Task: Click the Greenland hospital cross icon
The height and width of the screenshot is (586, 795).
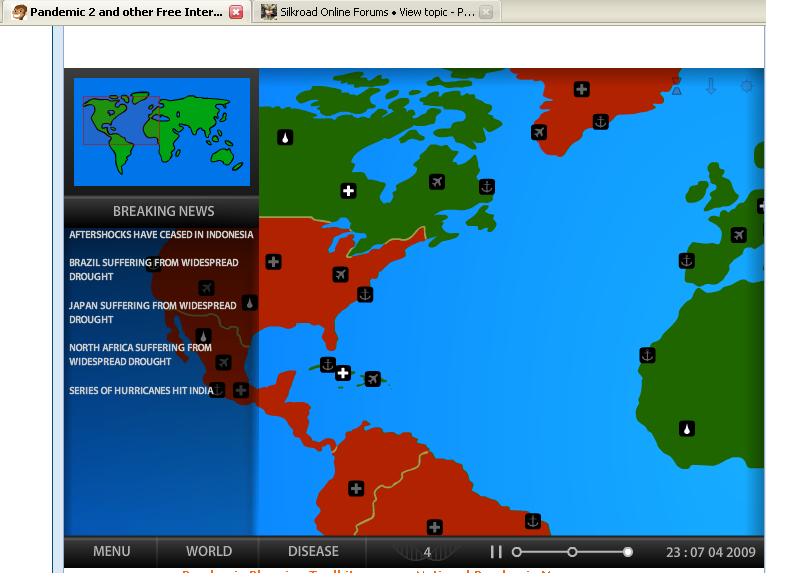Action: [581, 90]
